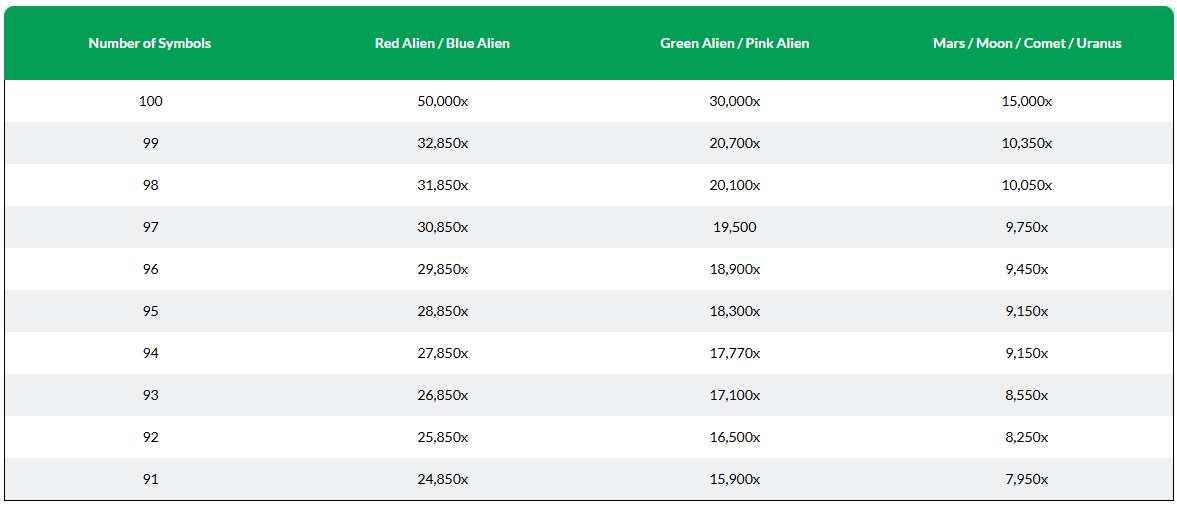
Task: Select the 28,850x payout value
Action: [x=442, y=311]
